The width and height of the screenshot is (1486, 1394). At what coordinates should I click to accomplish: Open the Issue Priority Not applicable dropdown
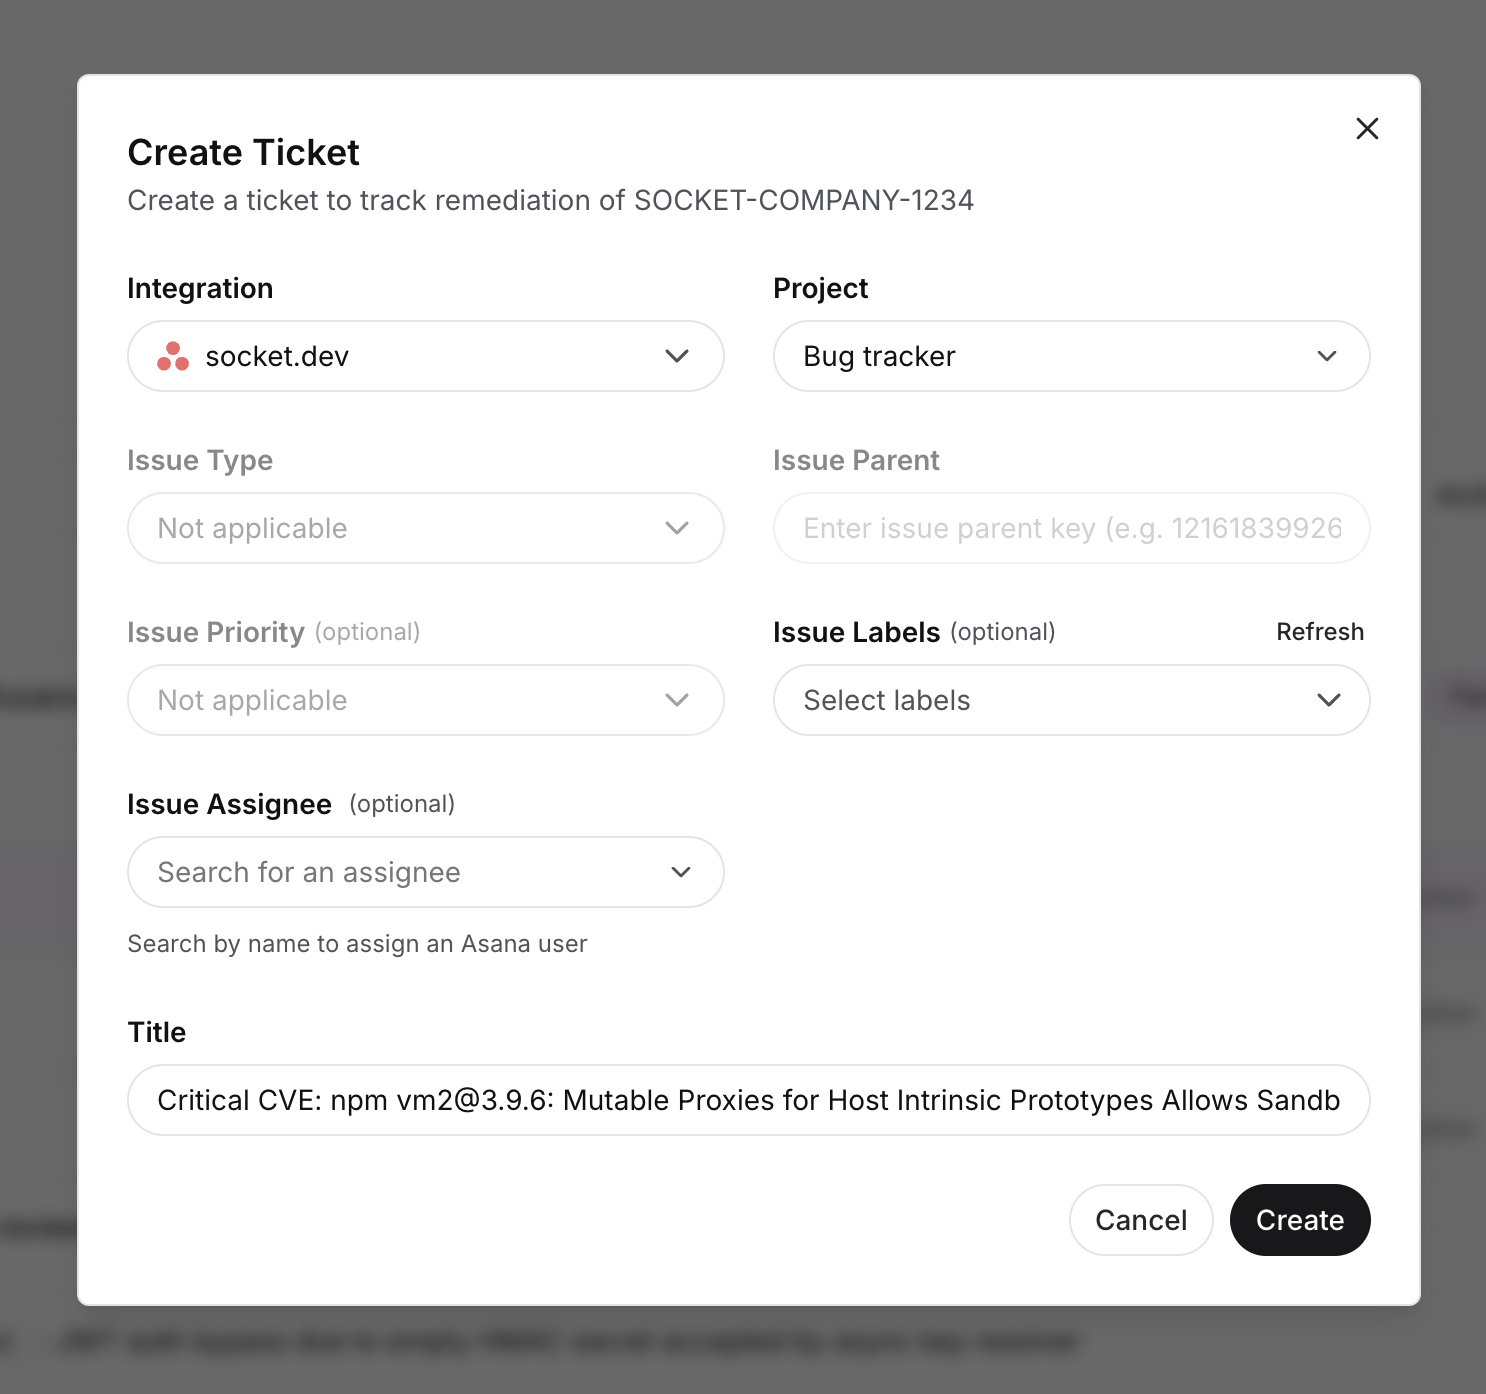[x=426, y=700]
